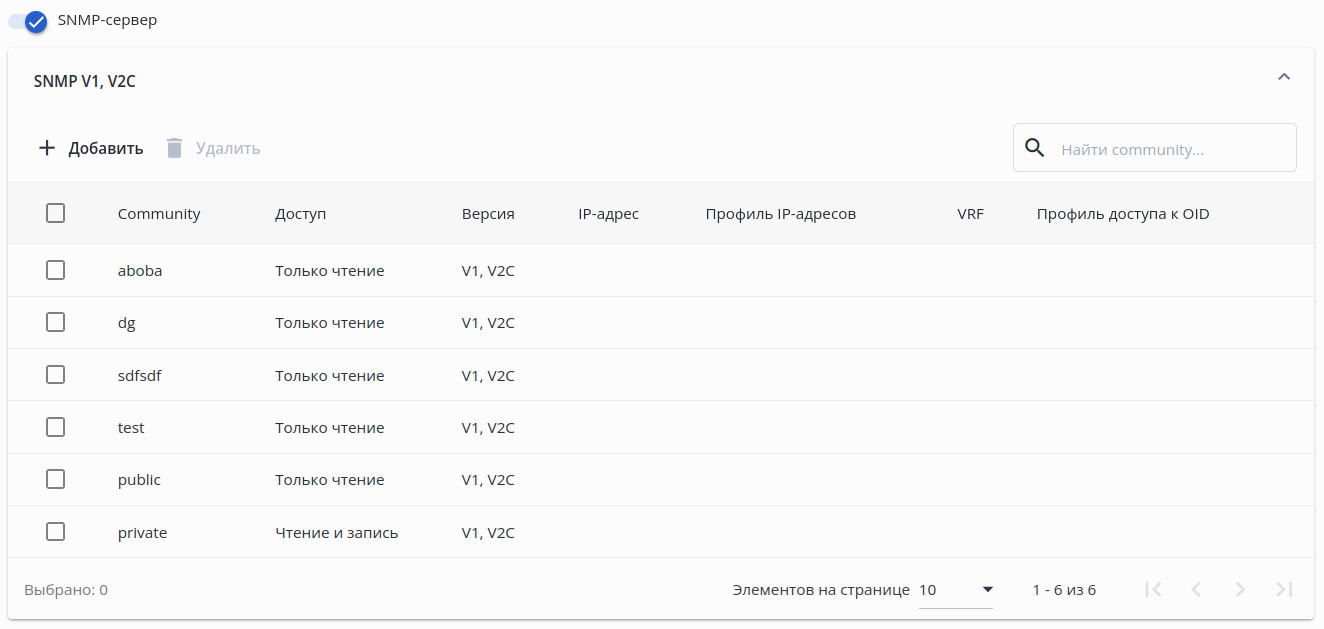The width and height of the screenshot is (1324, 629).
Task: Focus the Найти community search field
Action: [1170, 149]
